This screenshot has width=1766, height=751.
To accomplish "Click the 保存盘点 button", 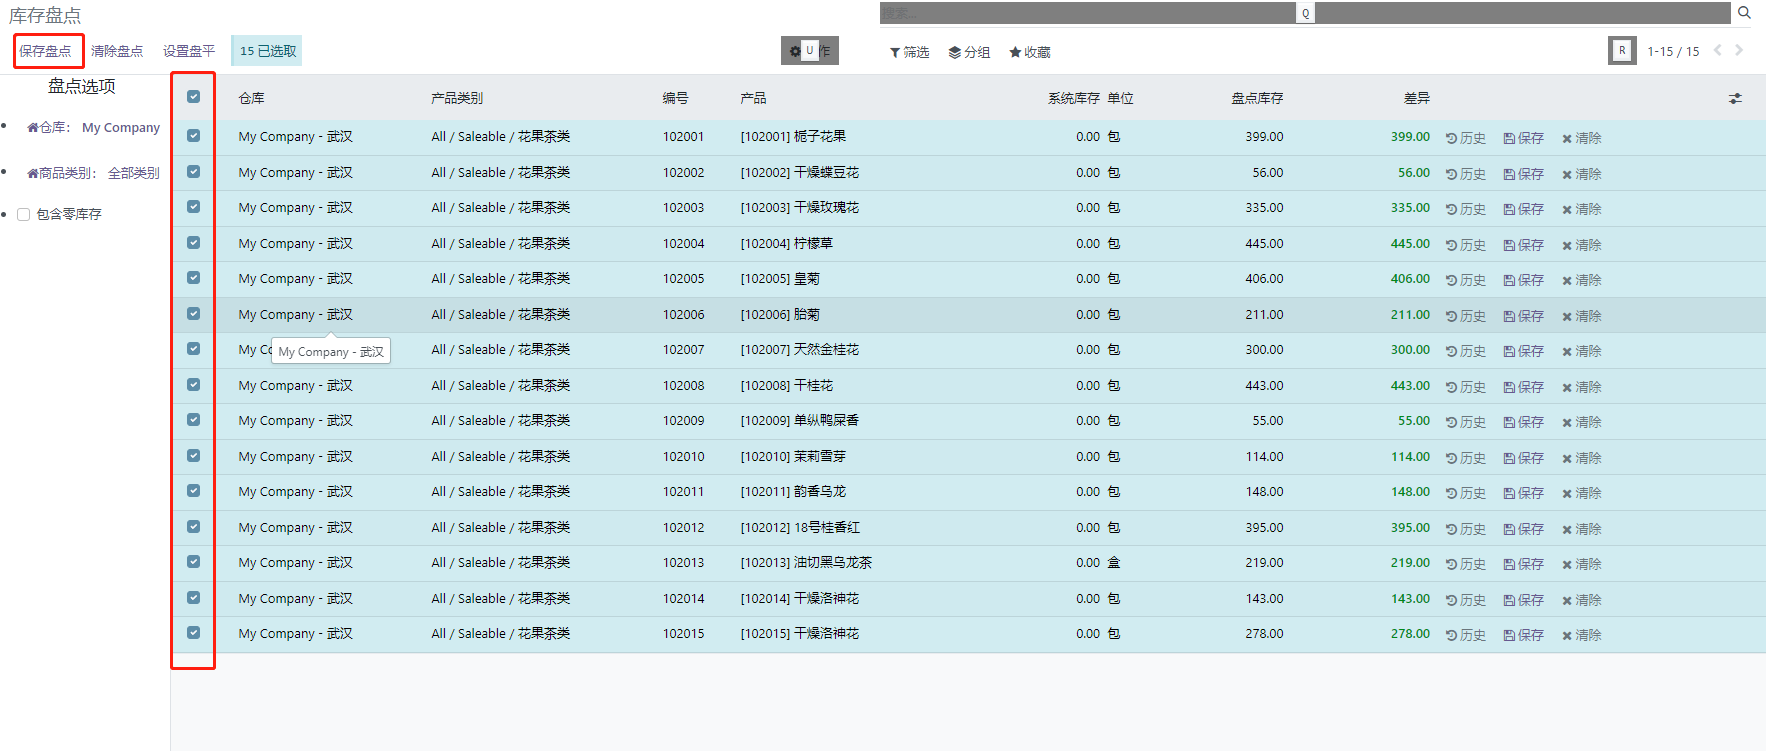I will click(46, 51).
